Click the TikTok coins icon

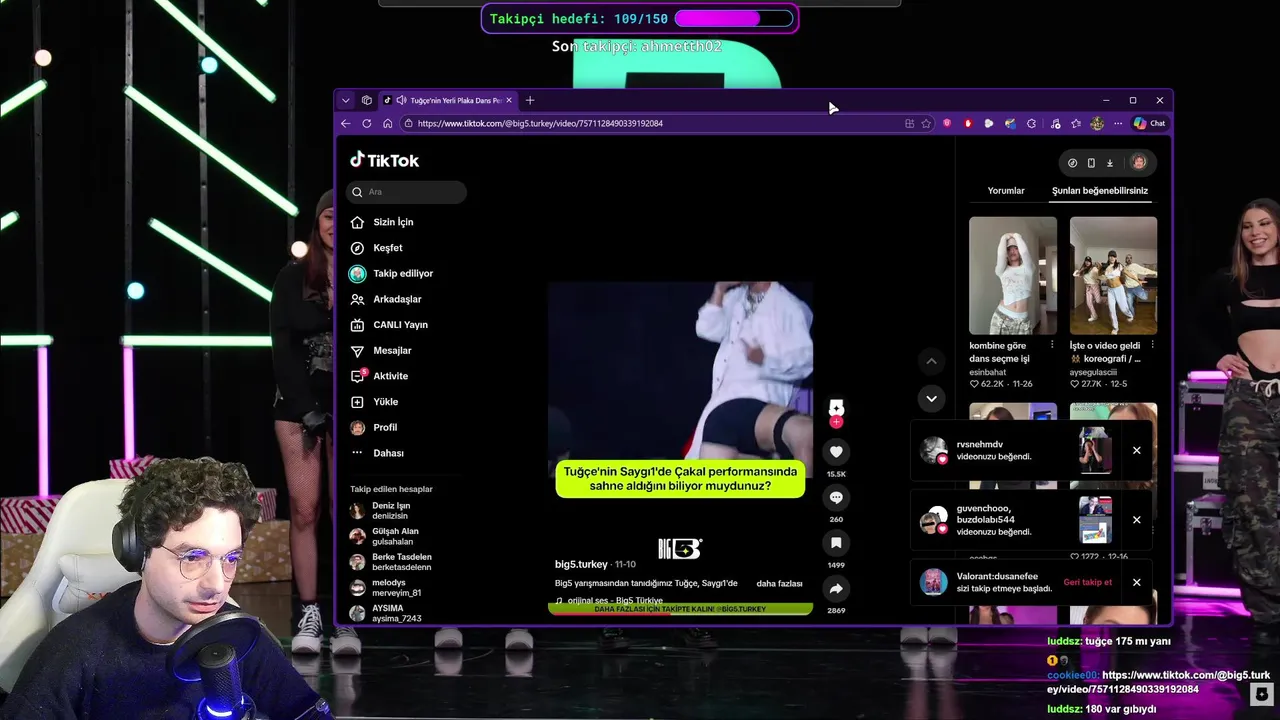[1073, 163]
